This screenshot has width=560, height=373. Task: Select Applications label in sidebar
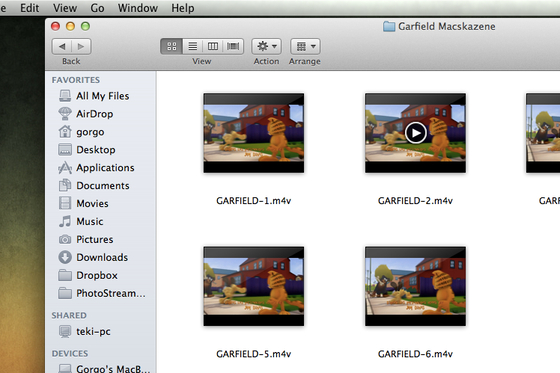coord(105,168)
